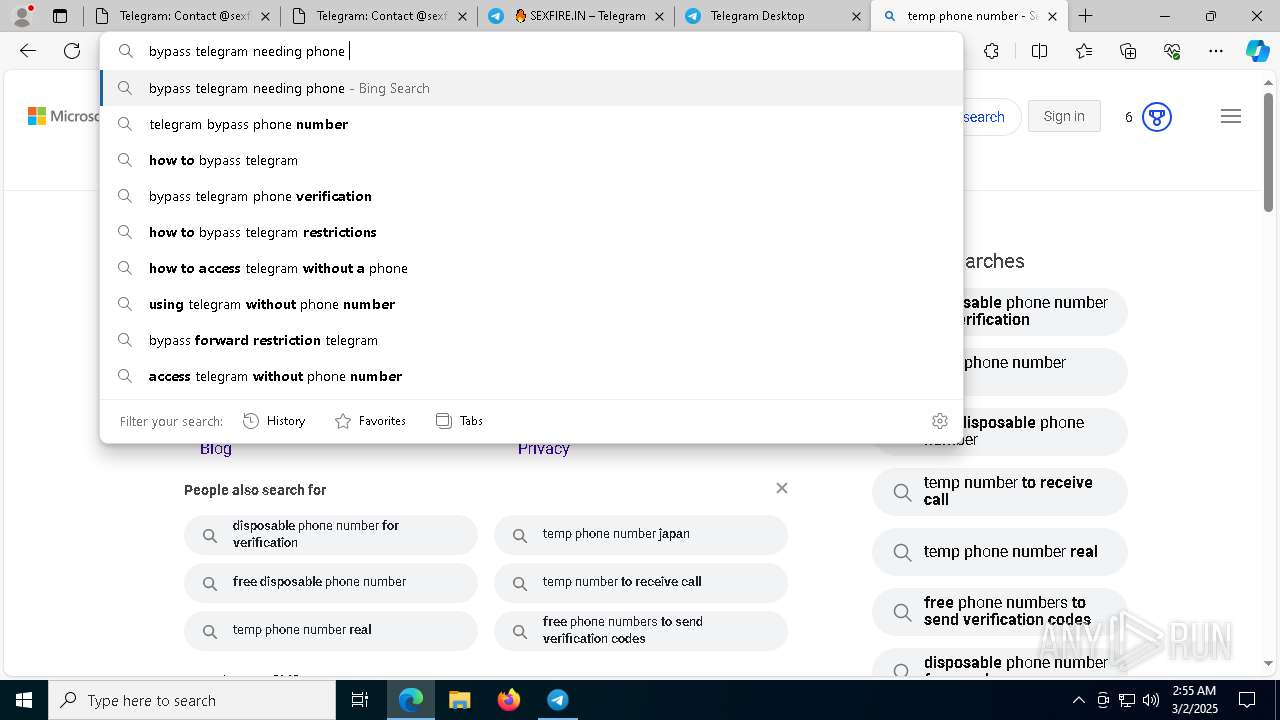Open File Explorer from the taskbar

tap(459, 700)
